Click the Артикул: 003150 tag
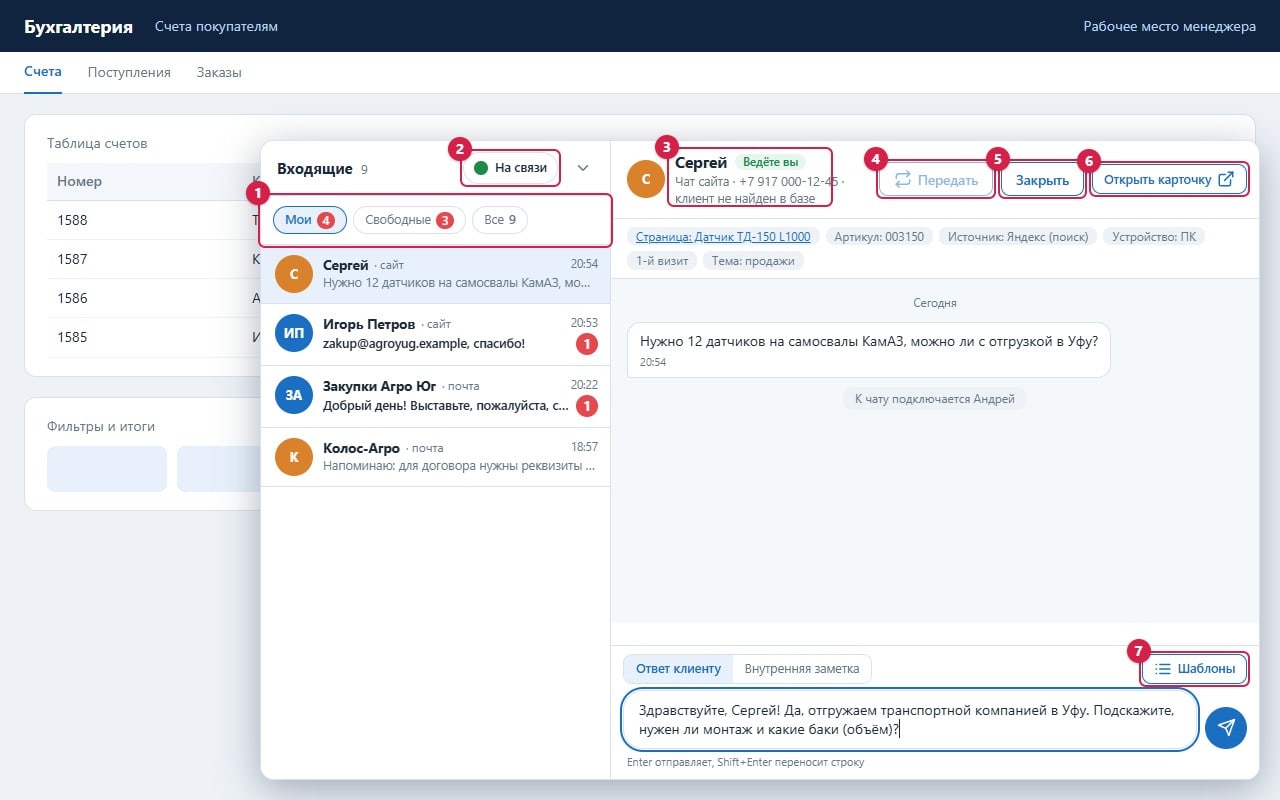Screen dimensions: 1280x800 tap(880, 236)
